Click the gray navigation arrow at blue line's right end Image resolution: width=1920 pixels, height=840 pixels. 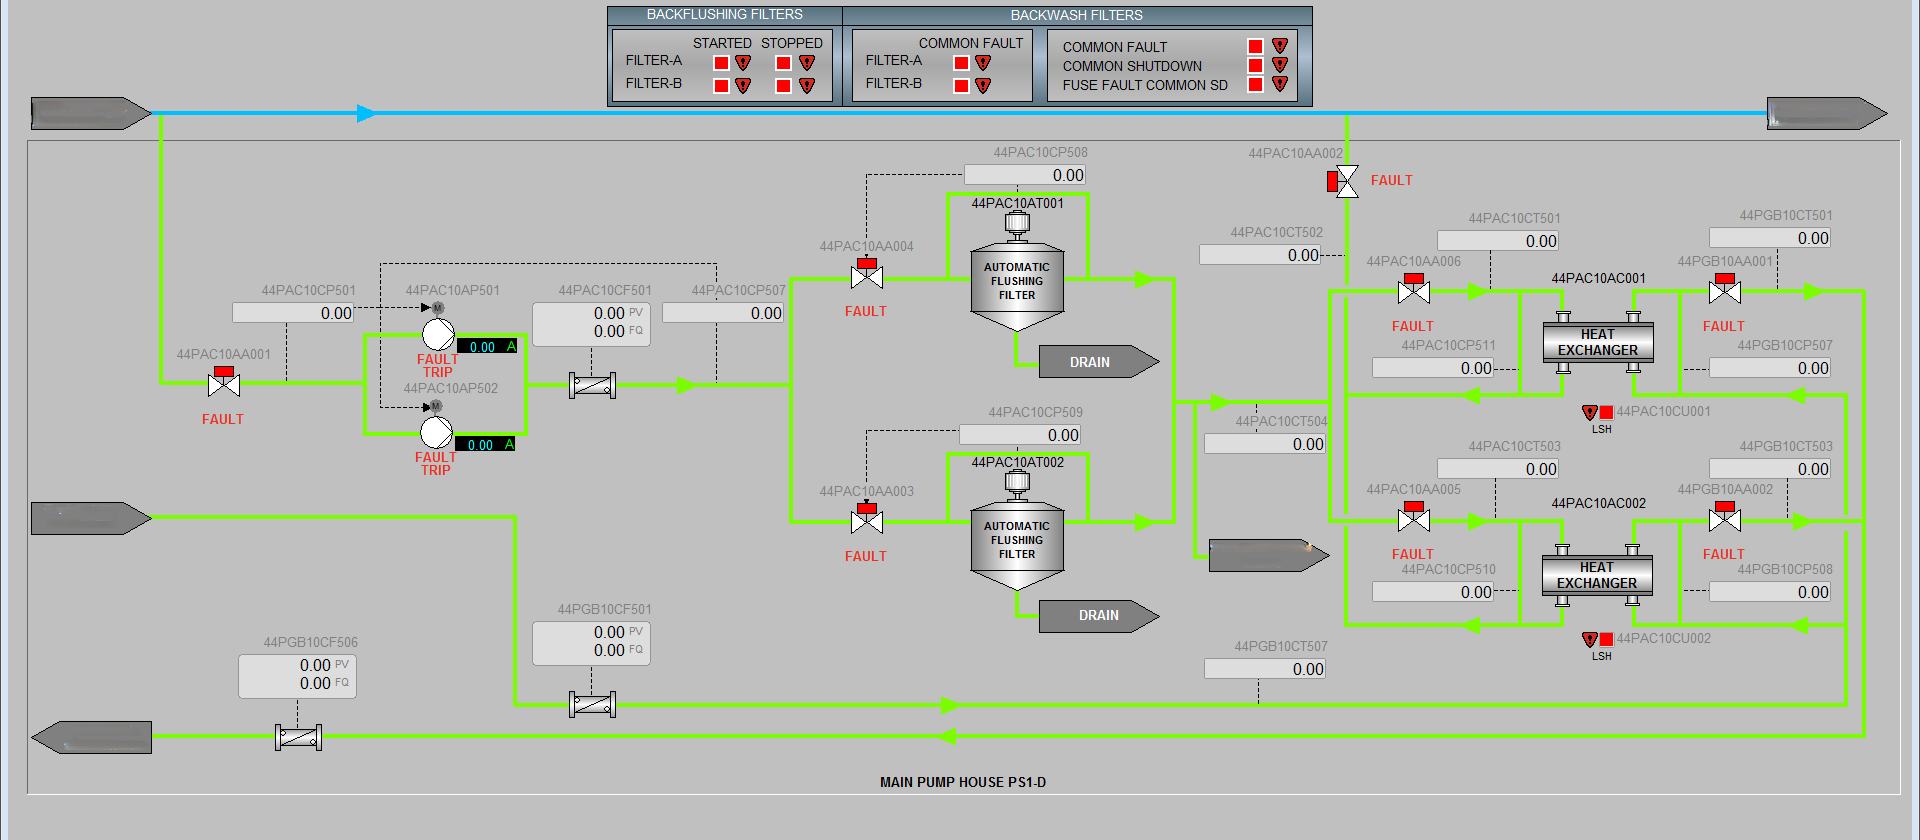[1826, 113]
